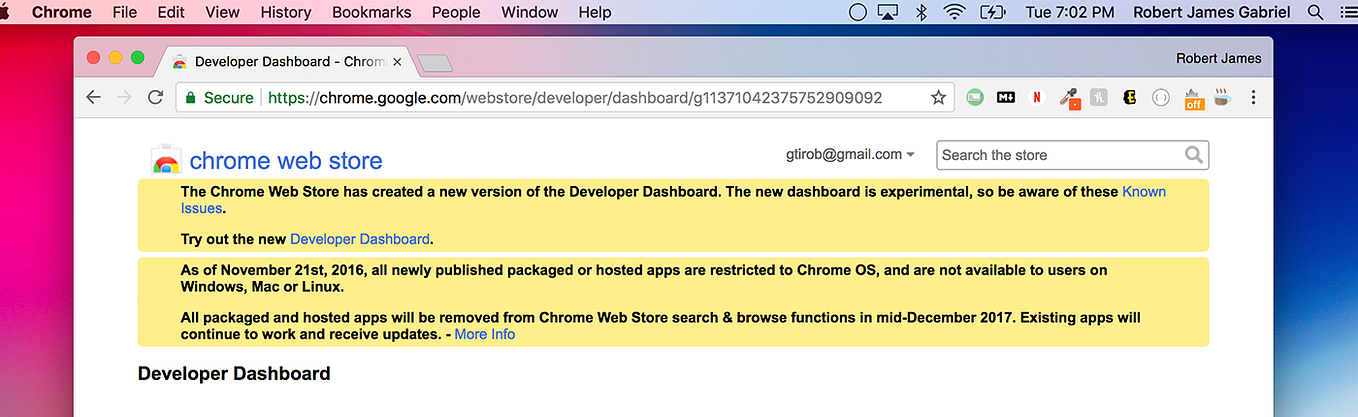The height and width of the screenshot is (417, 1358).
Task: Click the circle icon in menu bar
Action: tap(857, 12)
